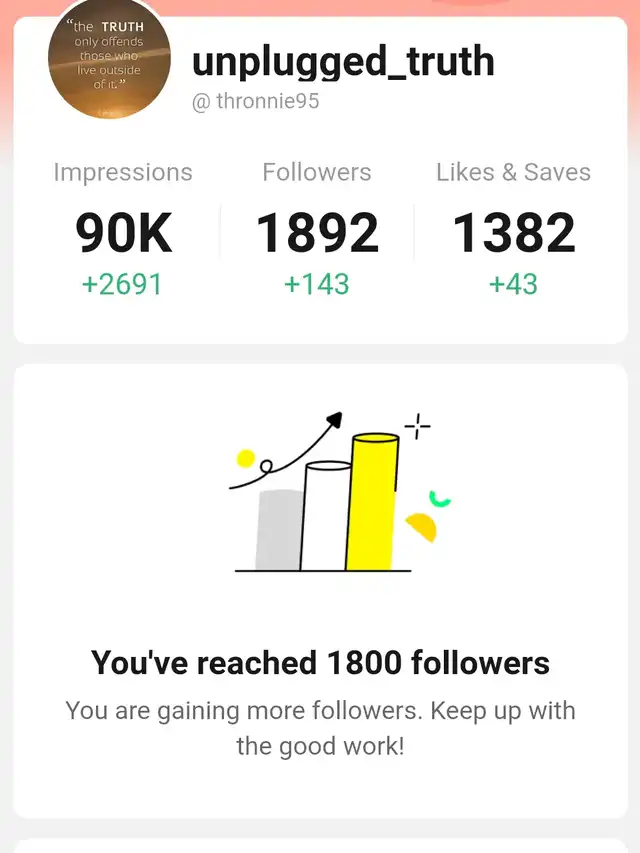Click the +43 likes and saves gain
640x853 pixels.
tap(513, 284)
